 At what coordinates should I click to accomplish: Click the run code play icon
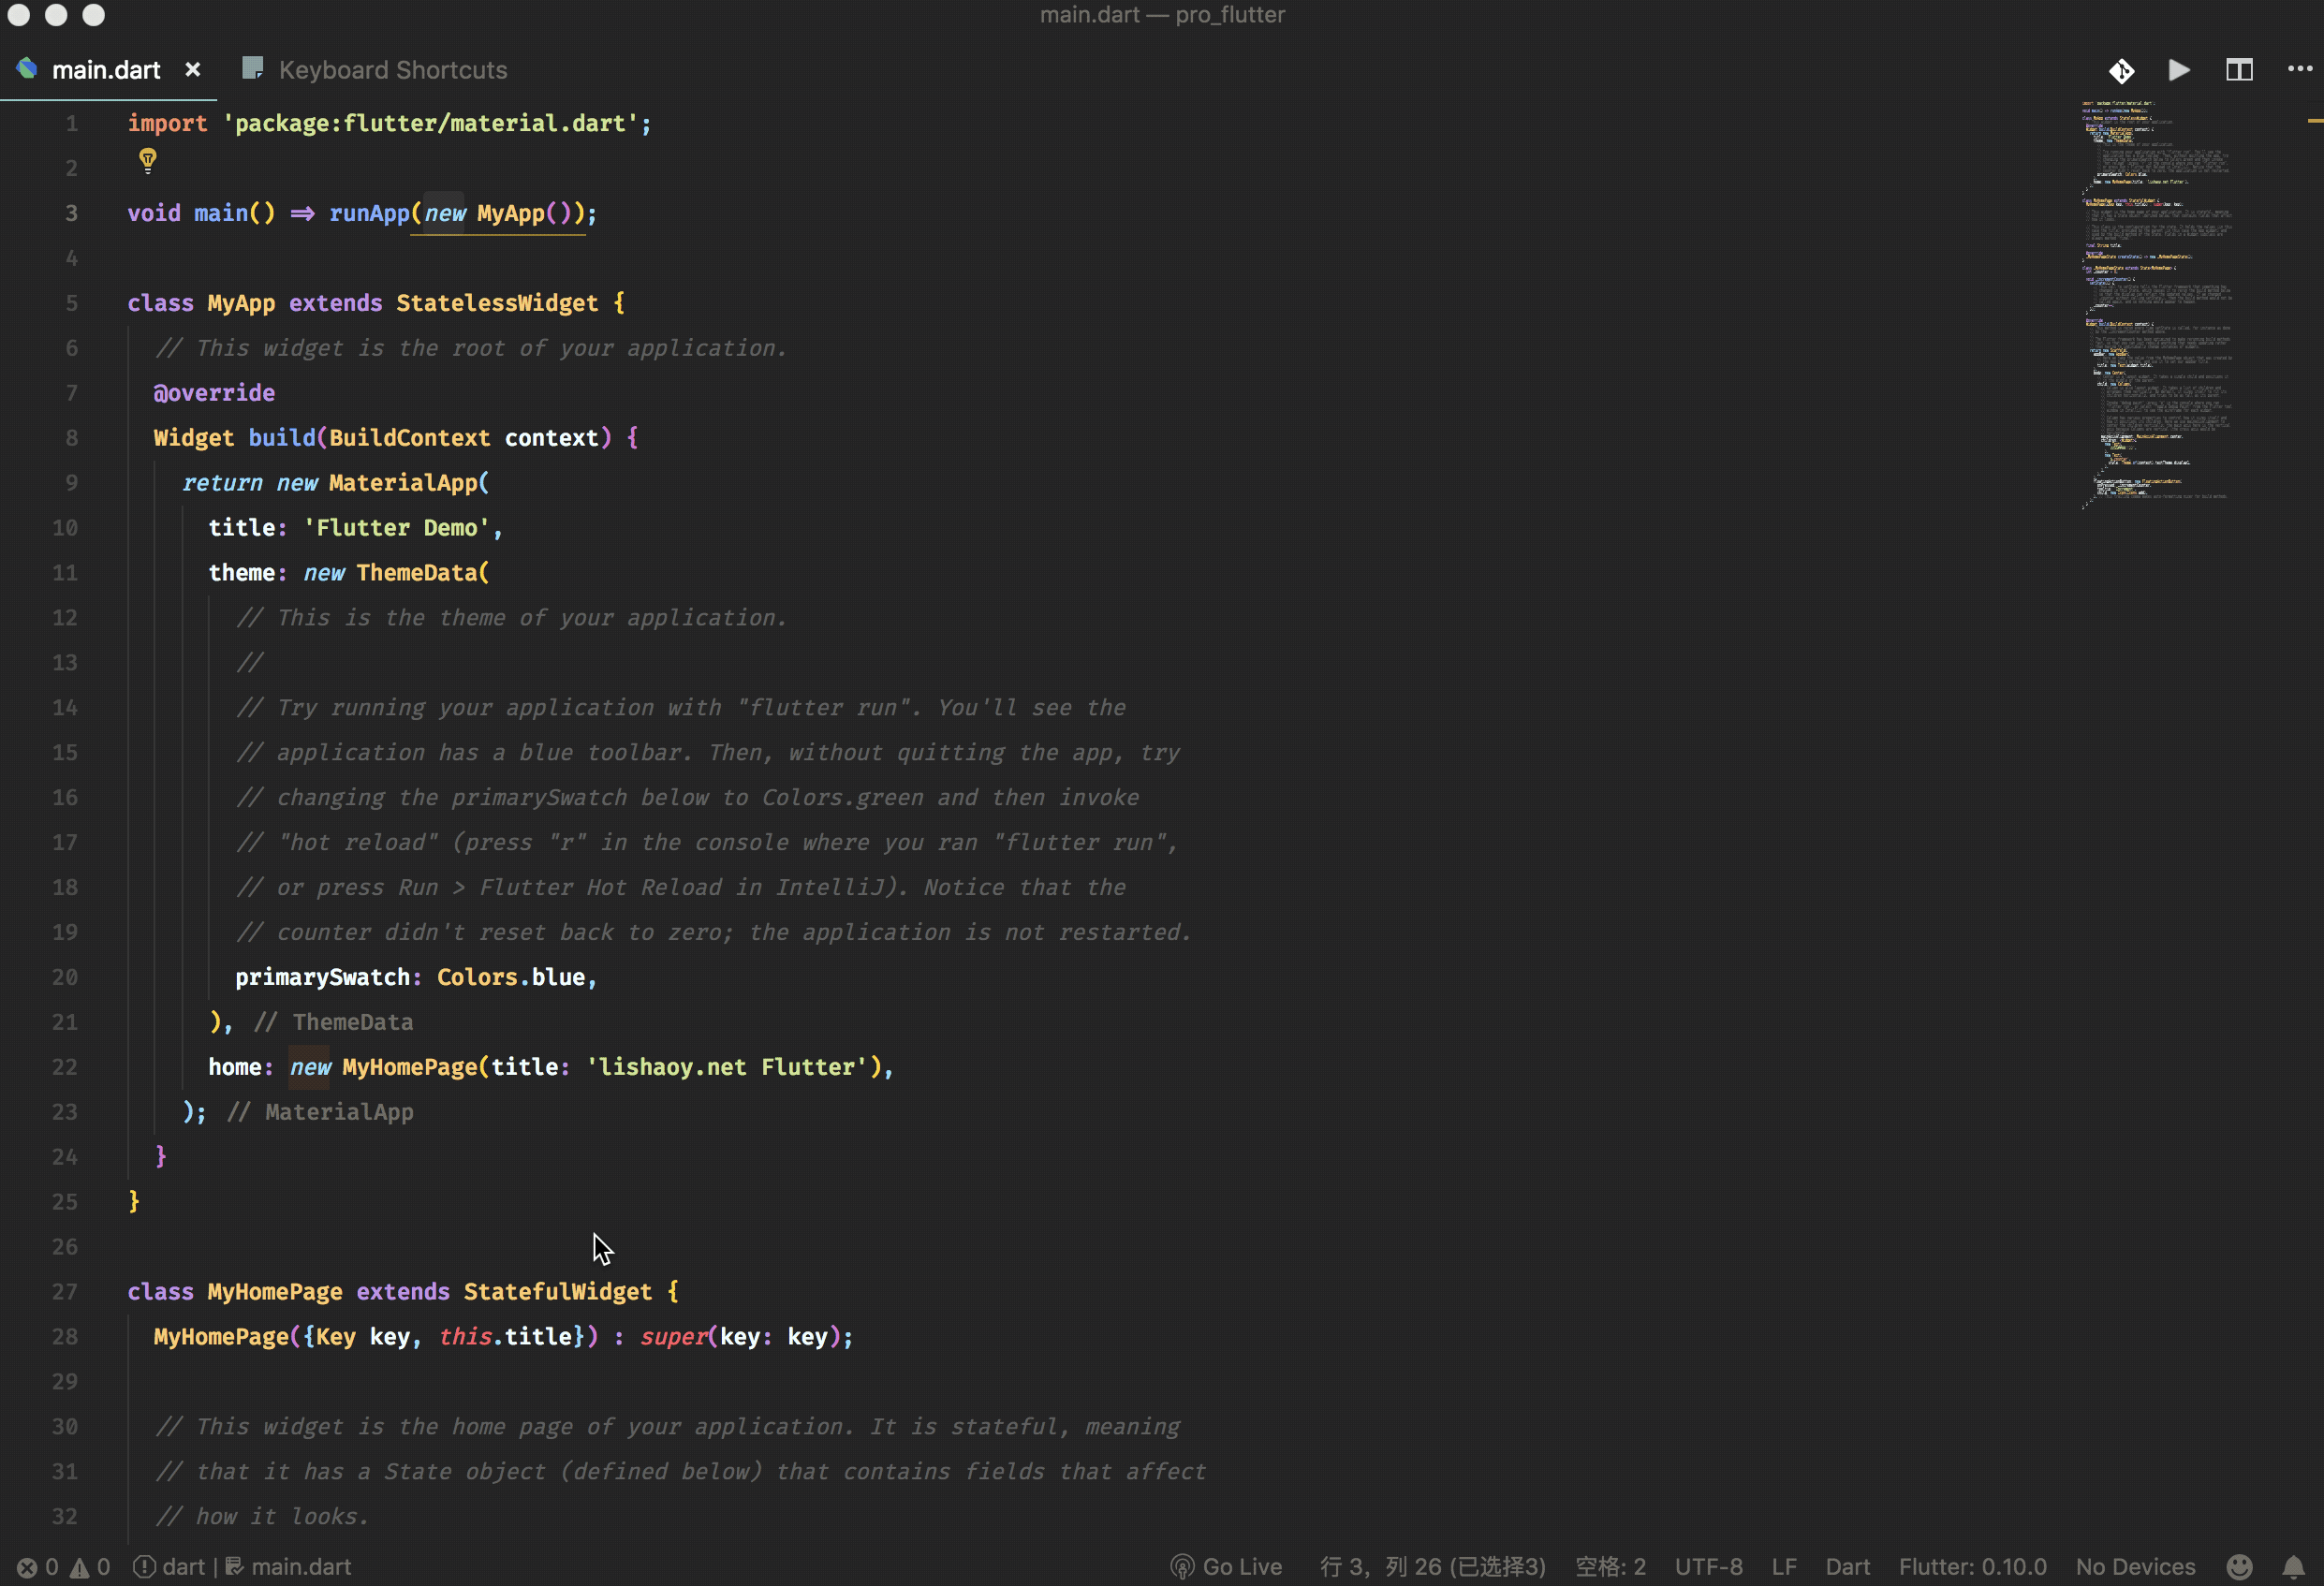pos(2179,70)
